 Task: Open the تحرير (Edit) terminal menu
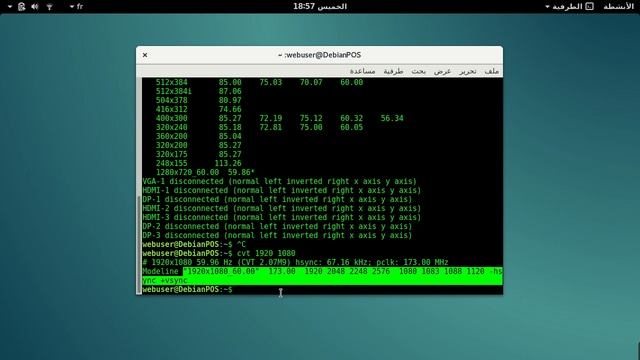click(x=467, y=71)
